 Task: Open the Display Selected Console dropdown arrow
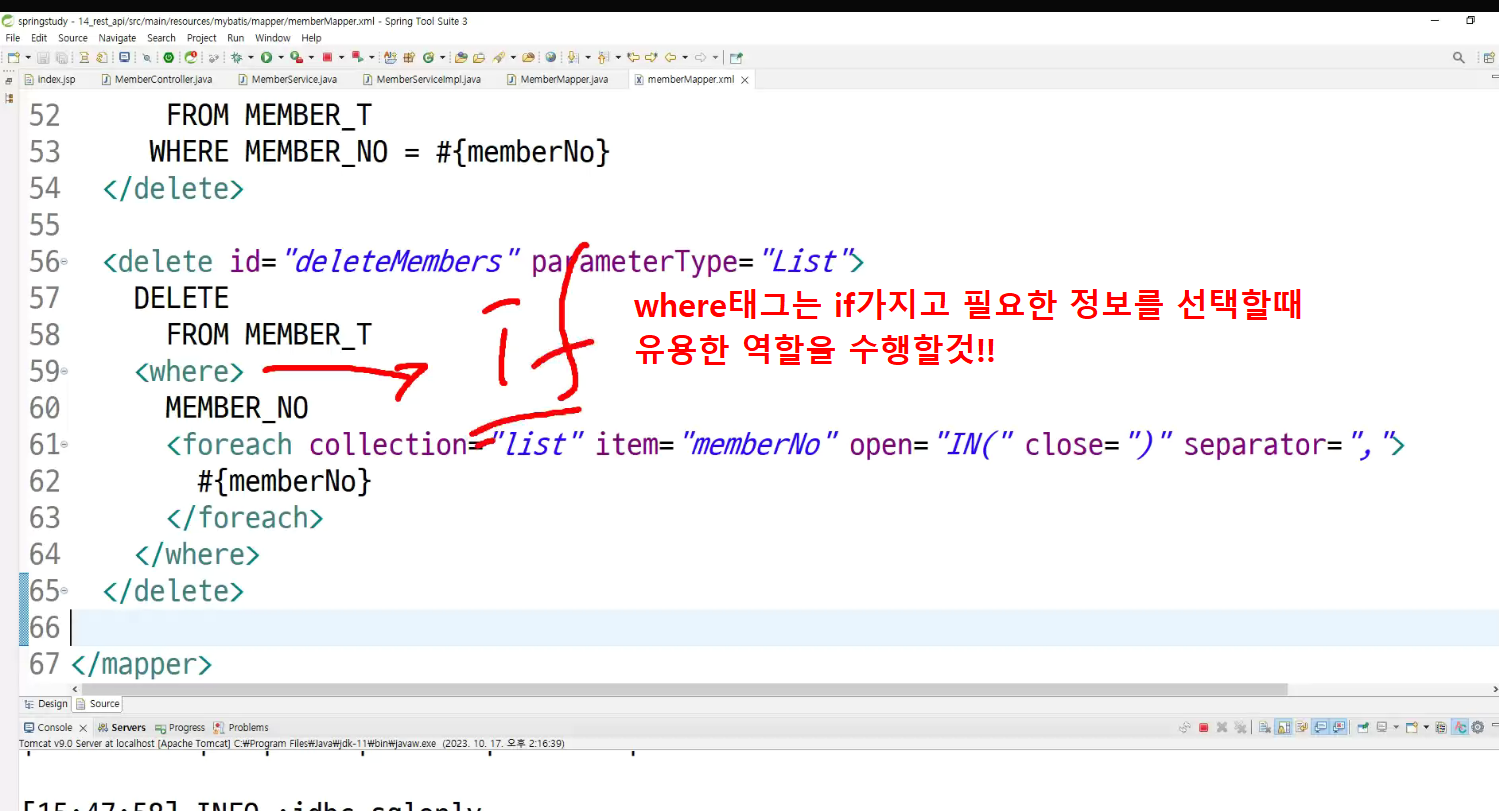point(1395,728)
